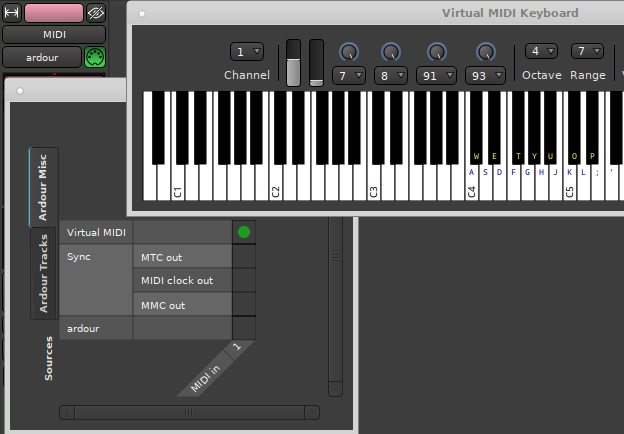Click the knob above value 91
This screenshot has width=624, height=434.
[x=437, y=52]
